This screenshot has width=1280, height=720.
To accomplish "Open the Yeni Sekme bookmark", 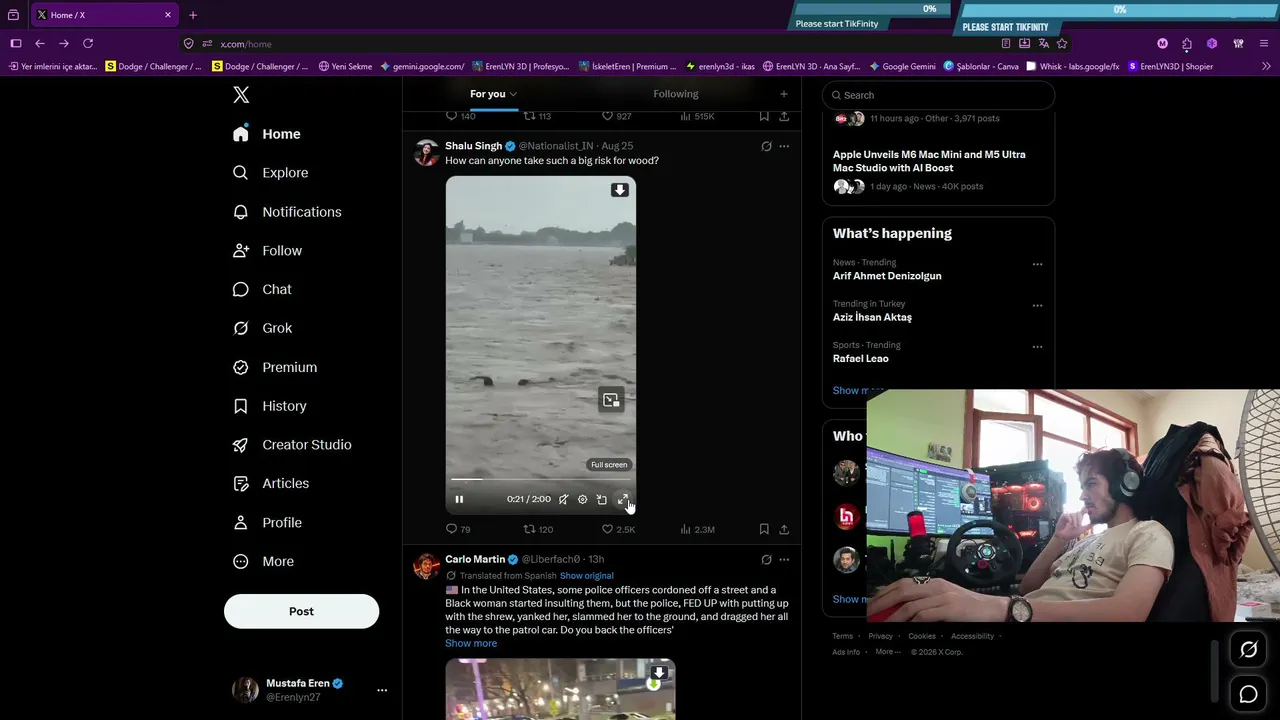I will (x=345, y=67).
